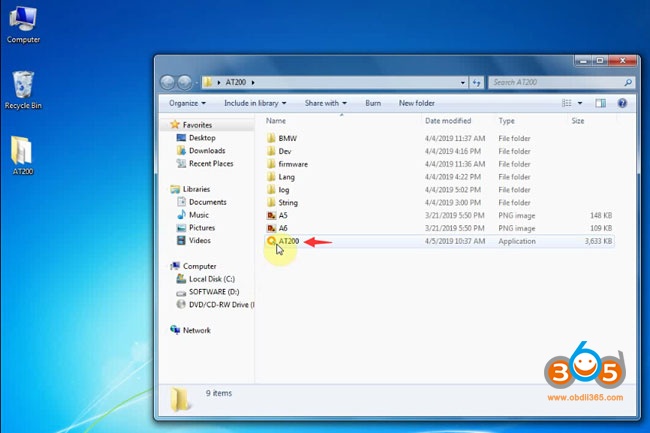Open the AT200 application file
This screenshot has width=650, height=433.
coord(288,241)
